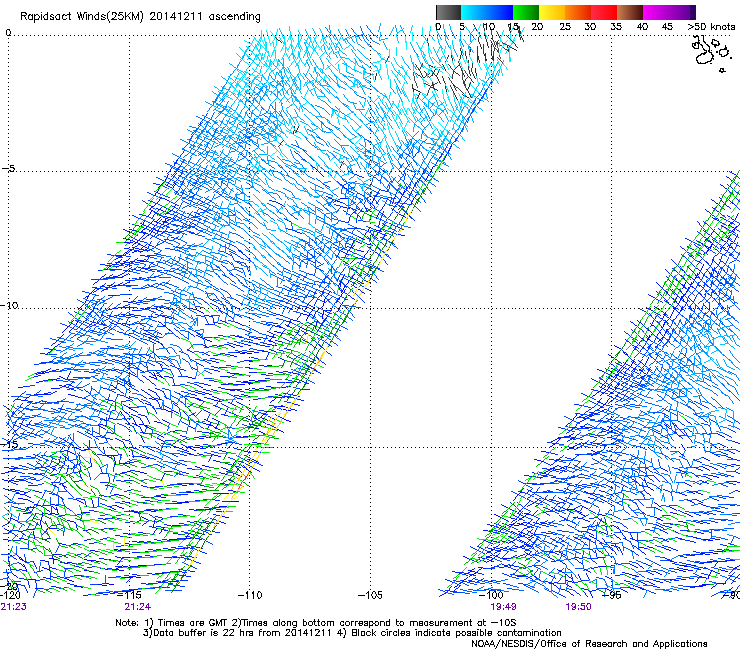Screen dimensions: 740x650
Task: Click the '45' label under the color scale
Action: pos(667,26)
